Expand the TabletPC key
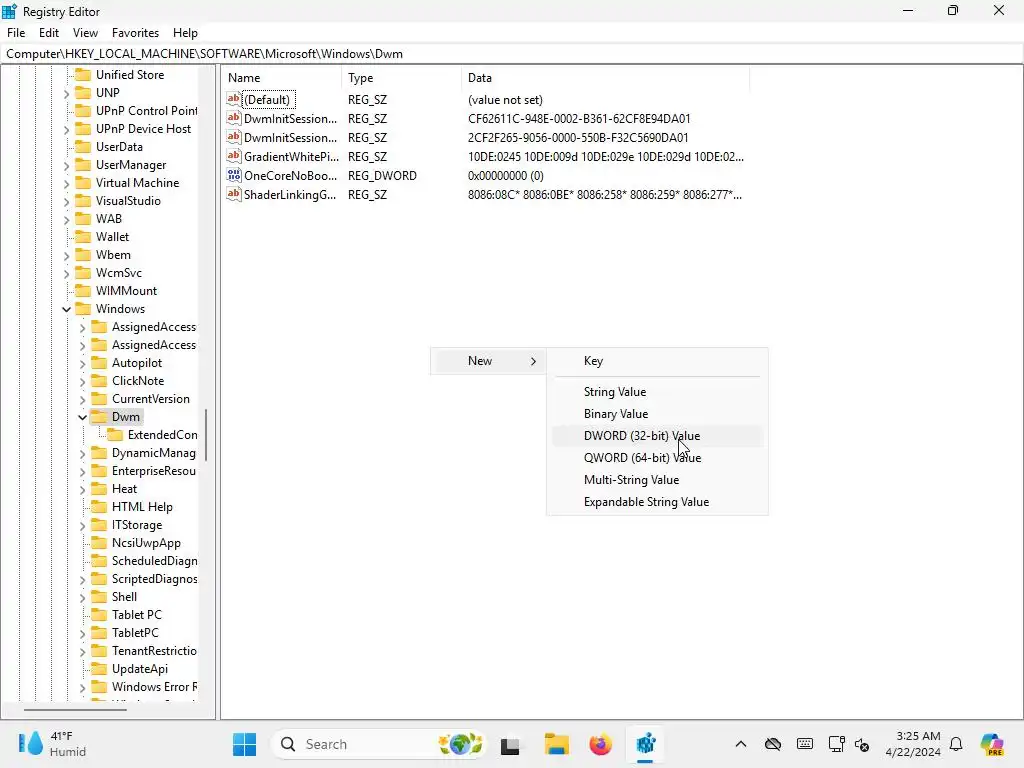The width and height of the screenshot is (1024, 768). pyautogui.click(x=82, y=633)
